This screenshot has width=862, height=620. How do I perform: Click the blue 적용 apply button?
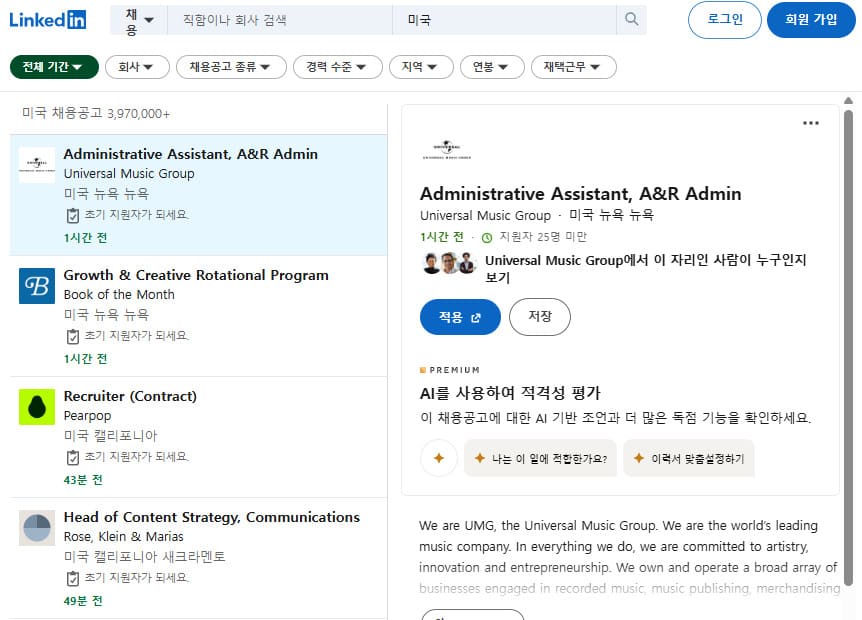coord(460,317)
